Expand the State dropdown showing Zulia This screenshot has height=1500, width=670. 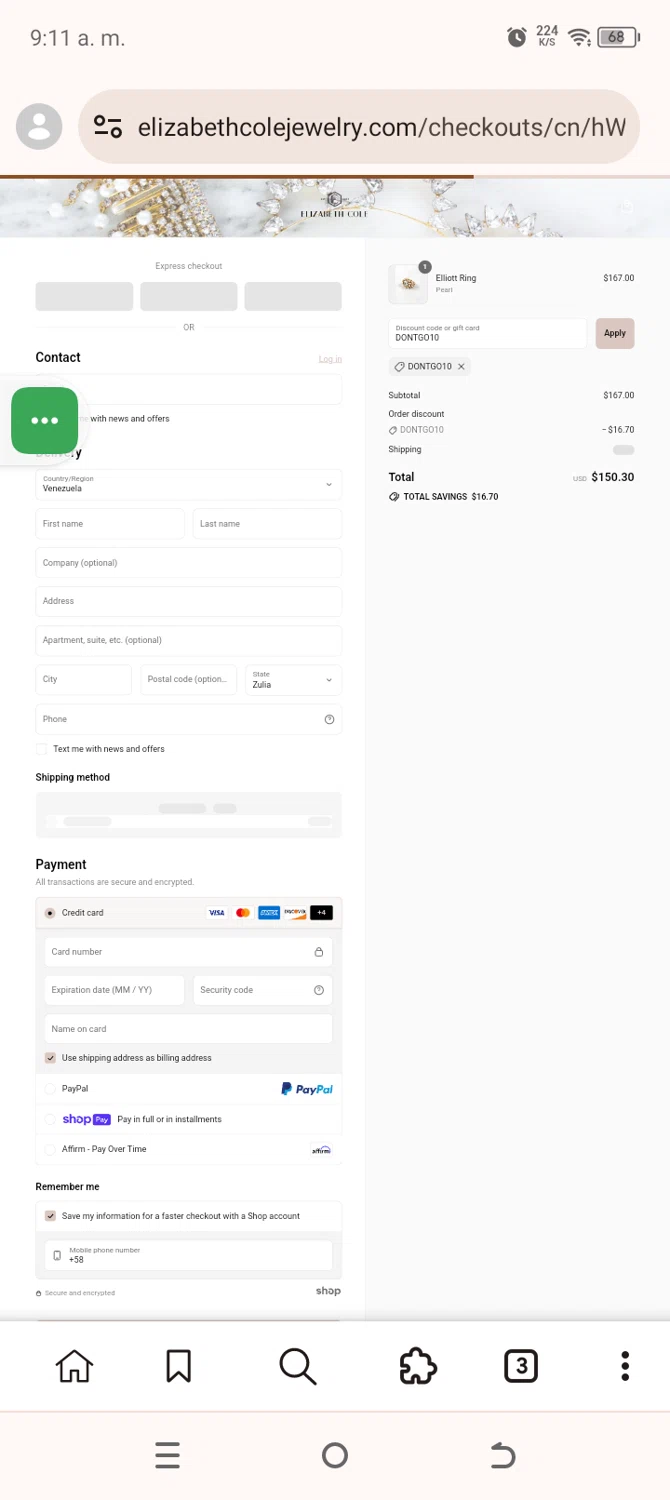pos(293,680)
